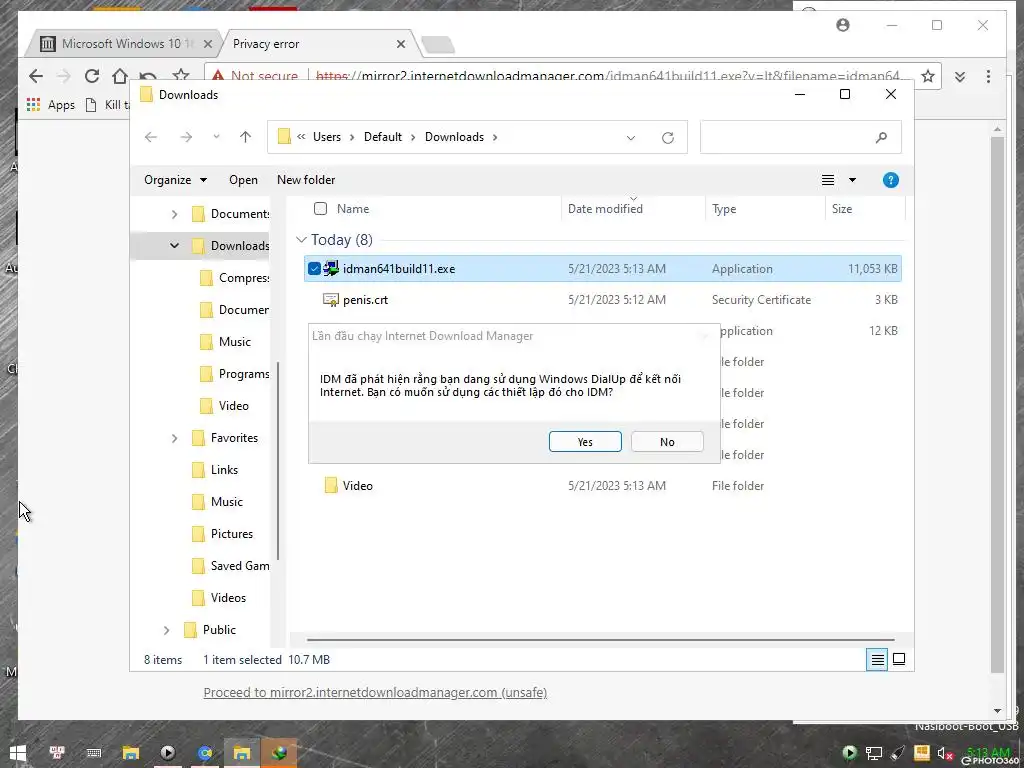The image size is (1024, 768).
Task: Follow Proceed to mirror2.internetdownloadmanager.com link
Action: point(375,692)
